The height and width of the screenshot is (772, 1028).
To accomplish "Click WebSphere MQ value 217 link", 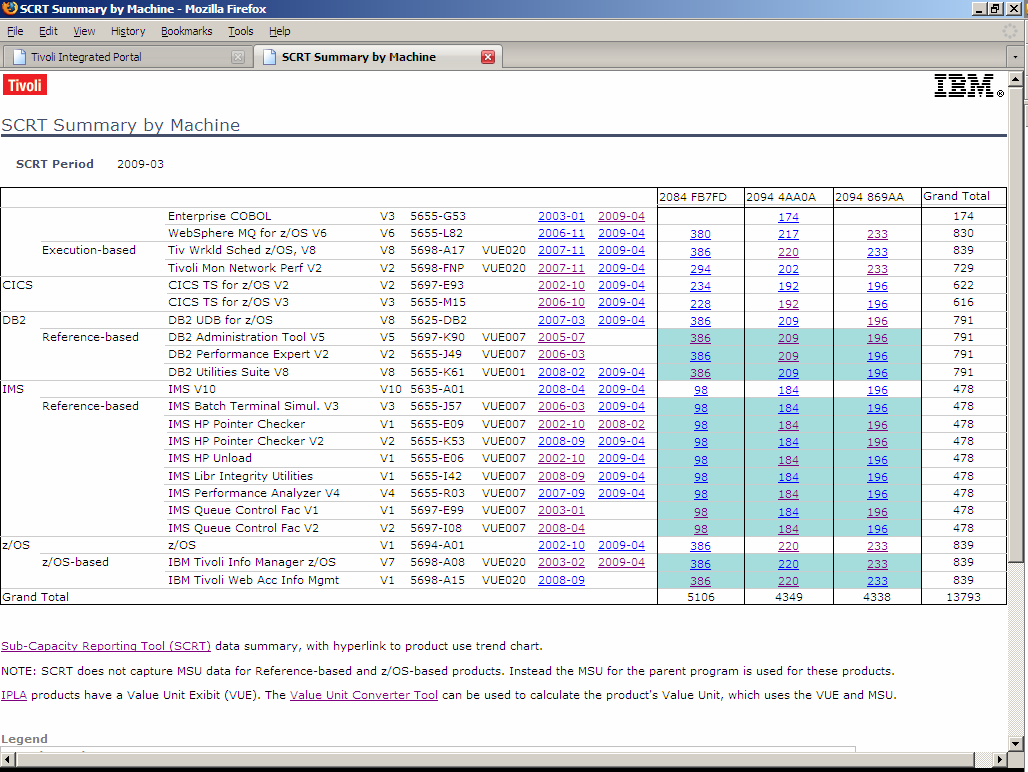I will click(x=788, y=234).
